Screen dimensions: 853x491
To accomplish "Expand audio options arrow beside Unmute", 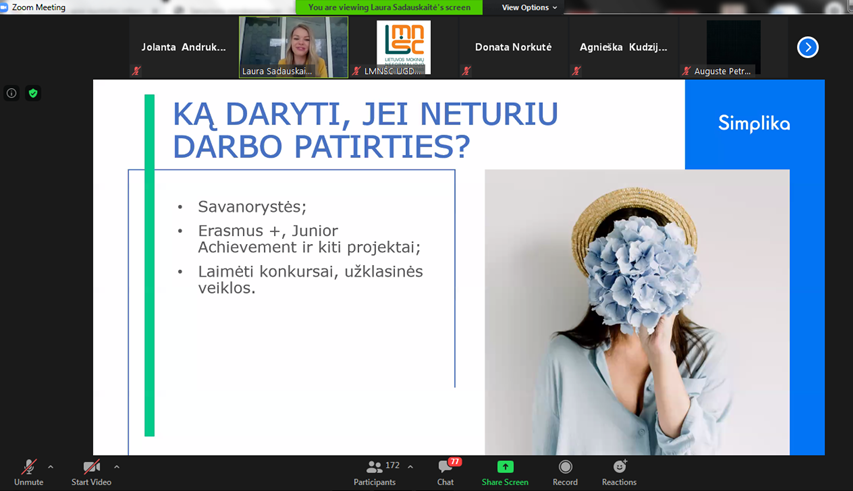I will (x=51, y=467).
